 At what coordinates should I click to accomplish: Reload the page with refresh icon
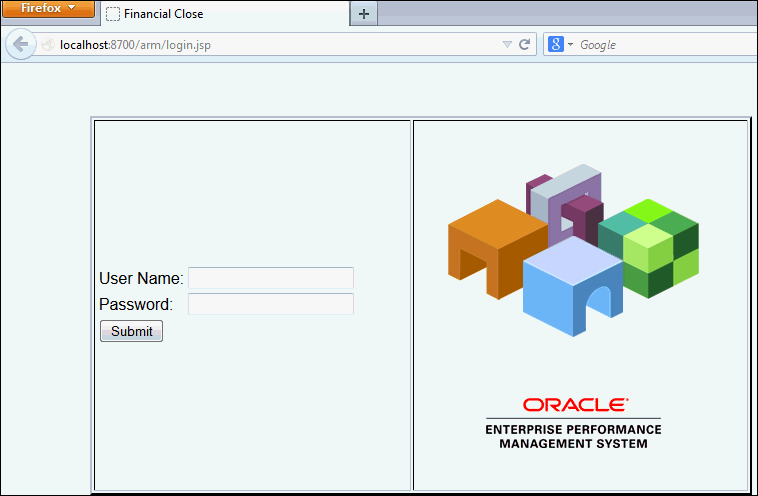(x=525, y=44)
